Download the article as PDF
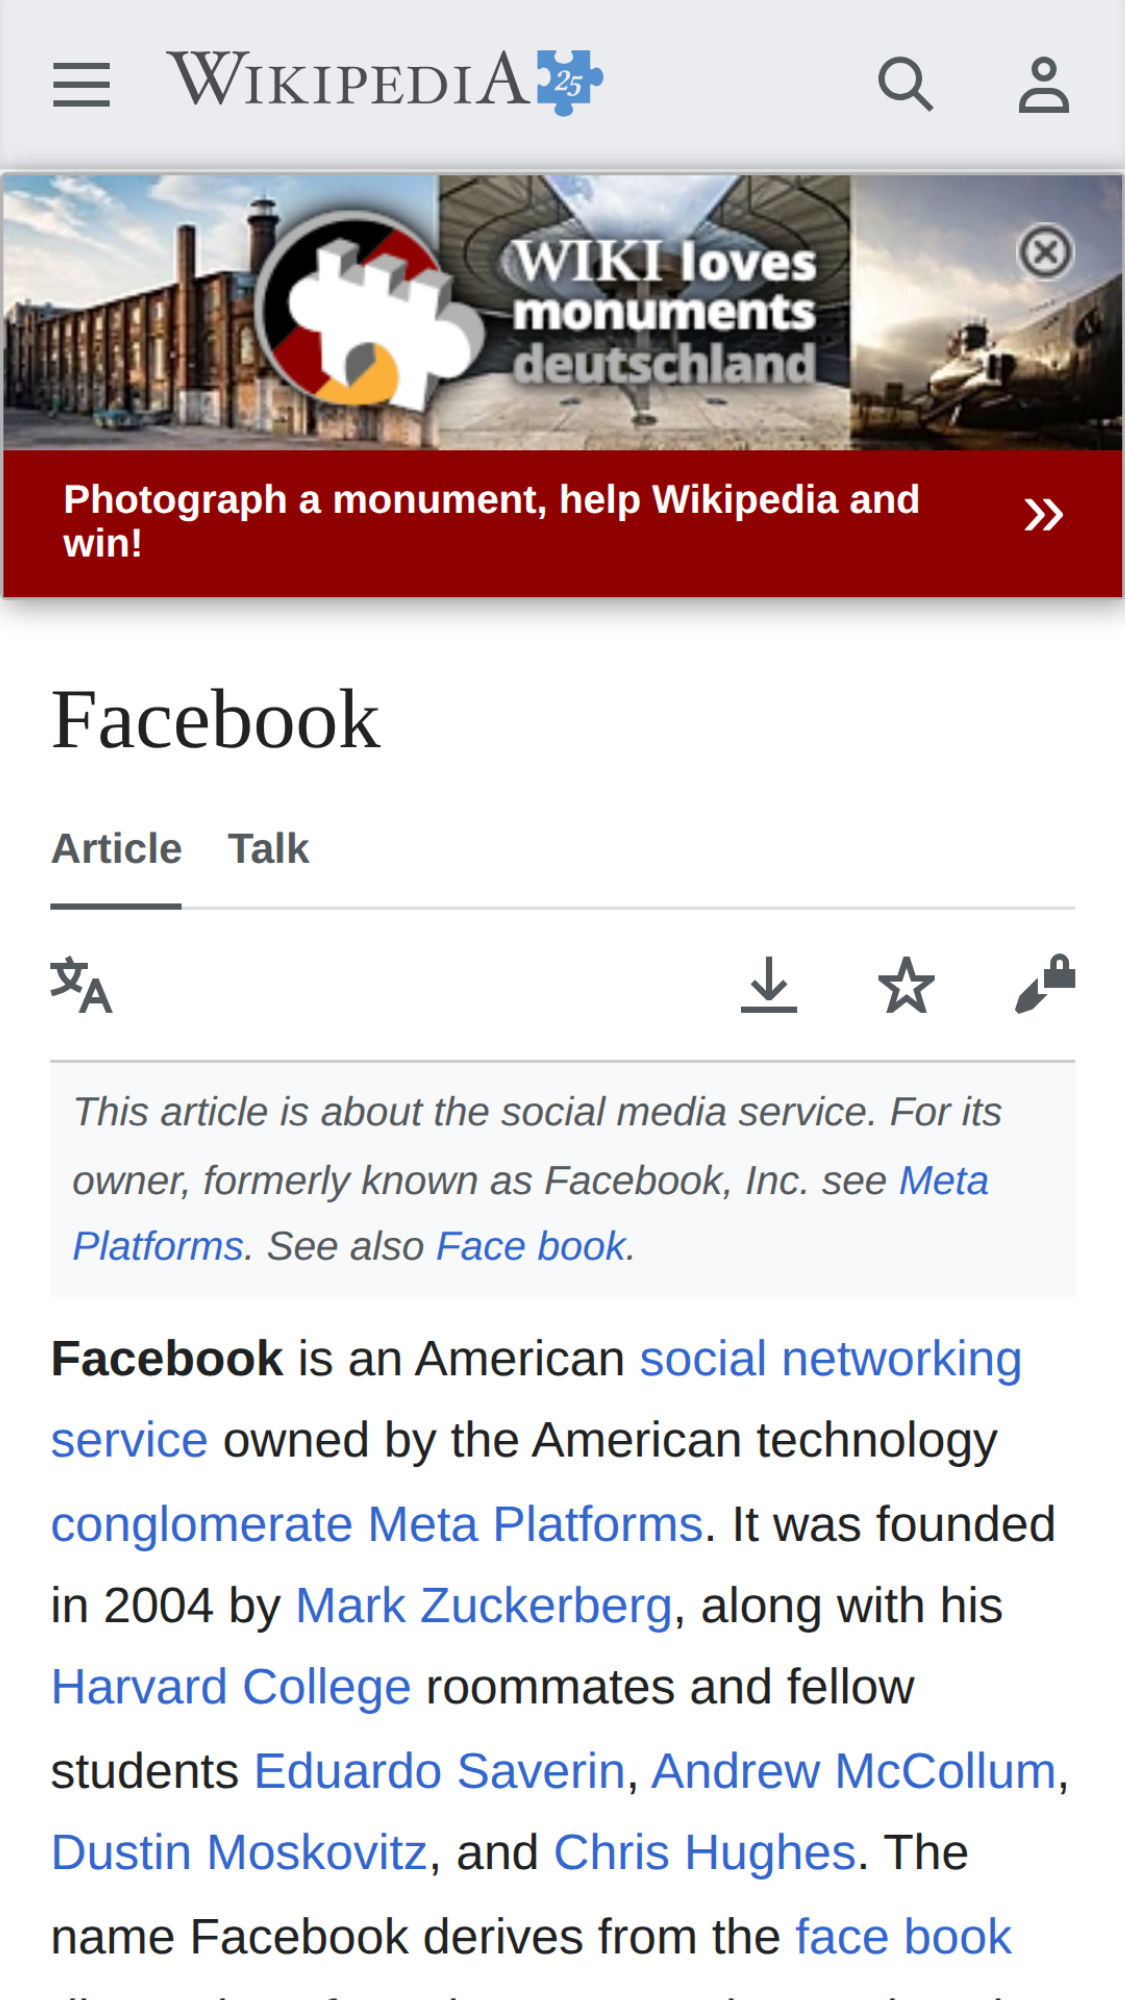Viewport: 1125px width, 2000px height. [769, 985]
